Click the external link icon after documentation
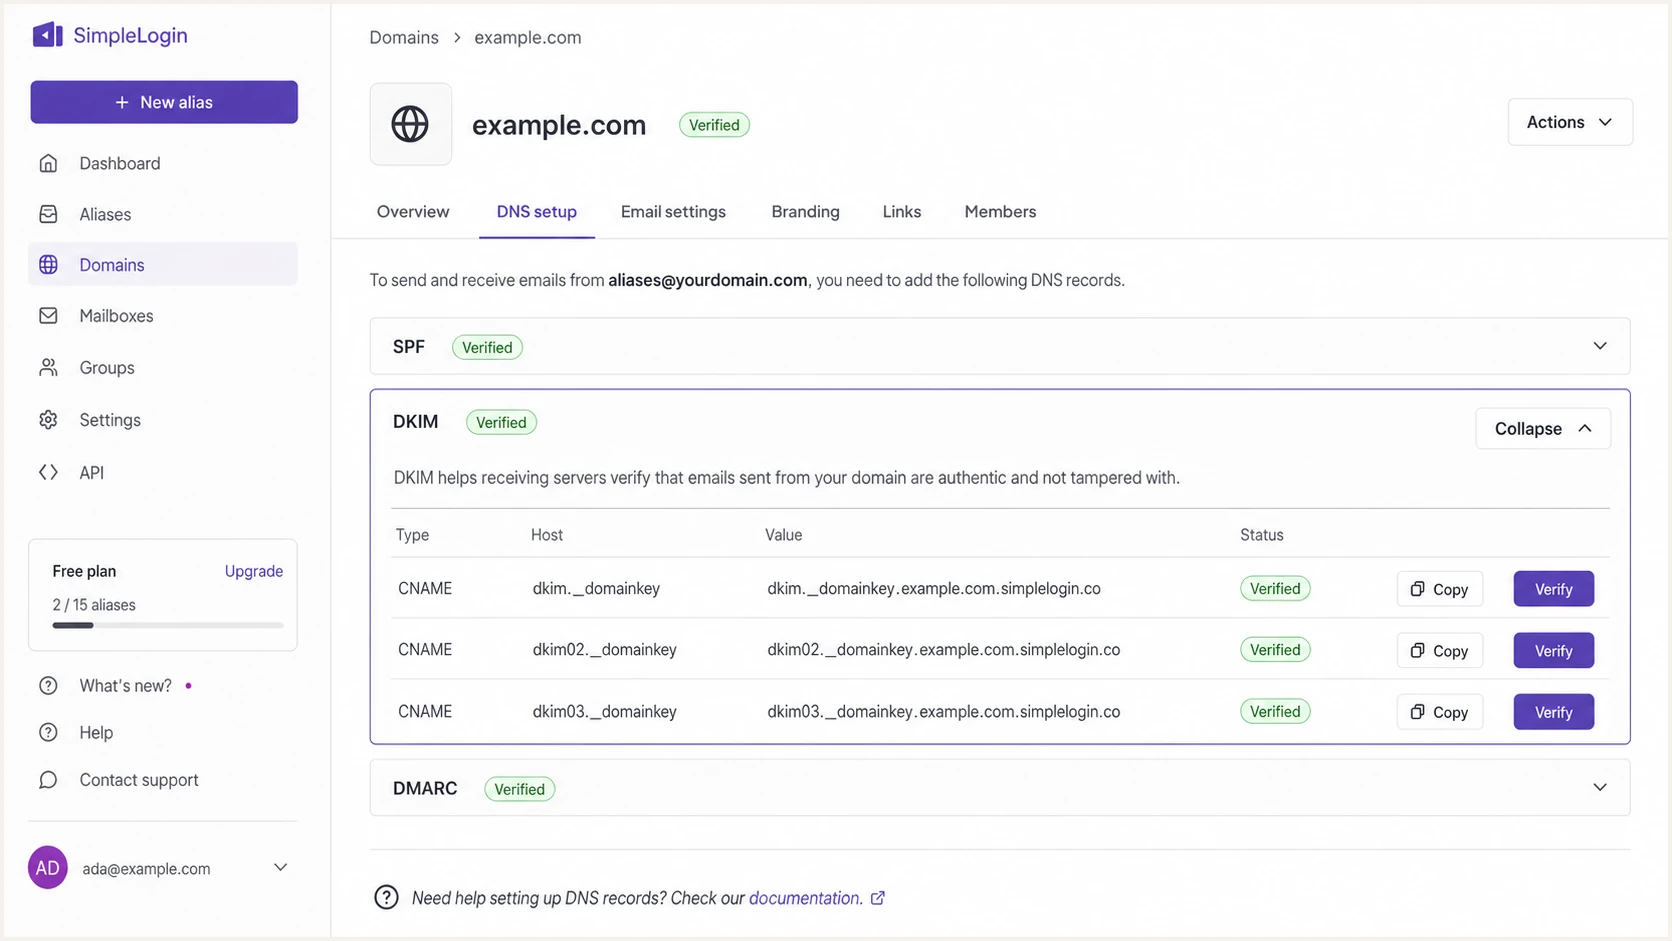Viewport: 1672px width, 941px height. click(878, 898)
